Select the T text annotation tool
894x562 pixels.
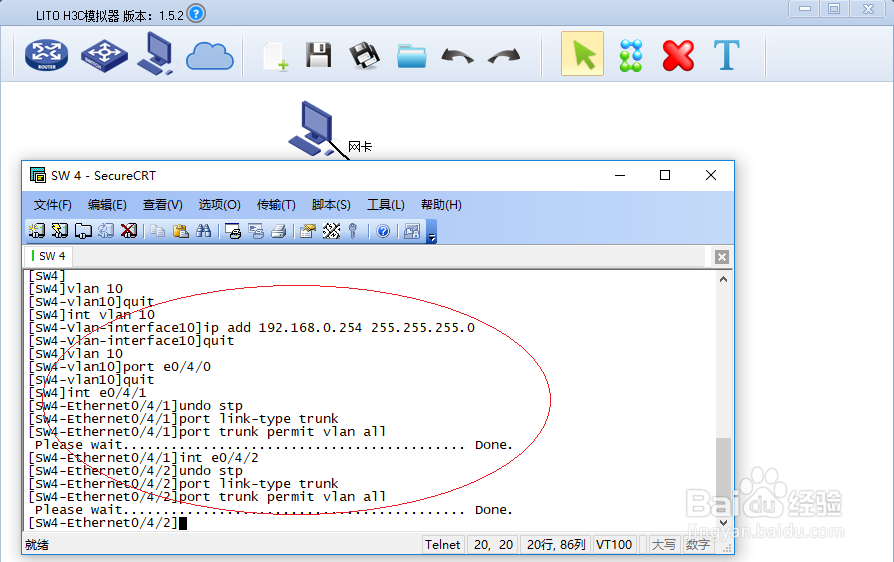point(726,55)
